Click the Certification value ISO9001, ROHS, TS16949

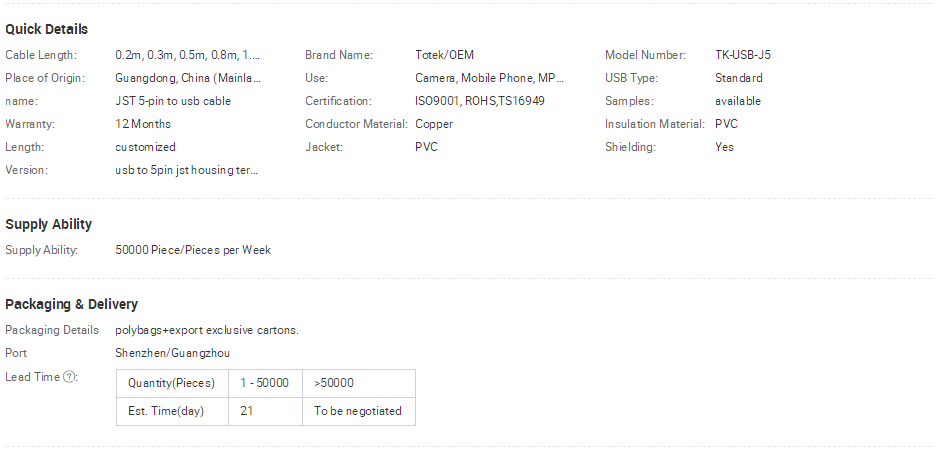pyautogui.click(x=480, y=101)
